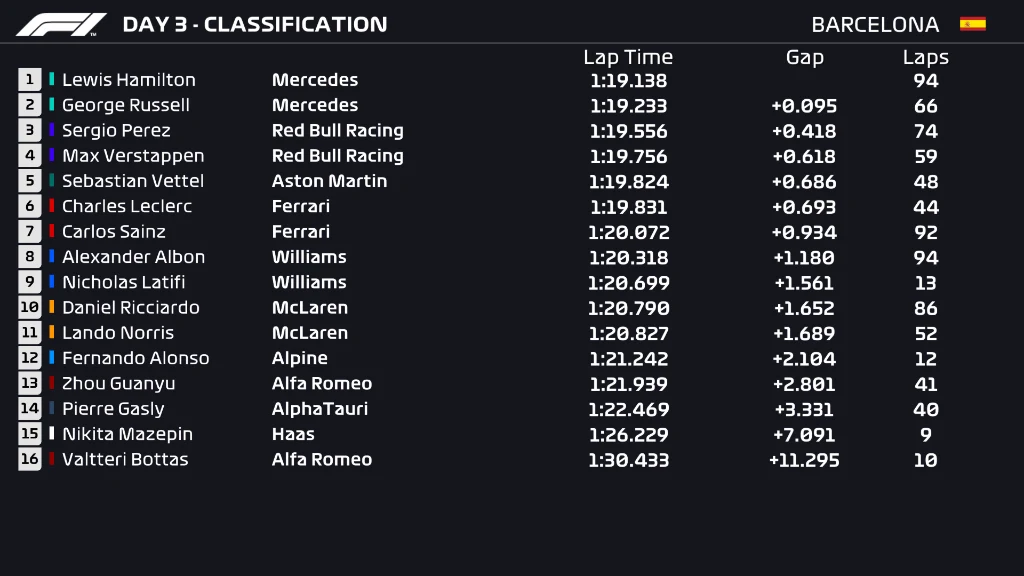Click Red Bull Racing next to Sergio Perez
Viewport: 1024px width, 576px height.
pos(337,131)
